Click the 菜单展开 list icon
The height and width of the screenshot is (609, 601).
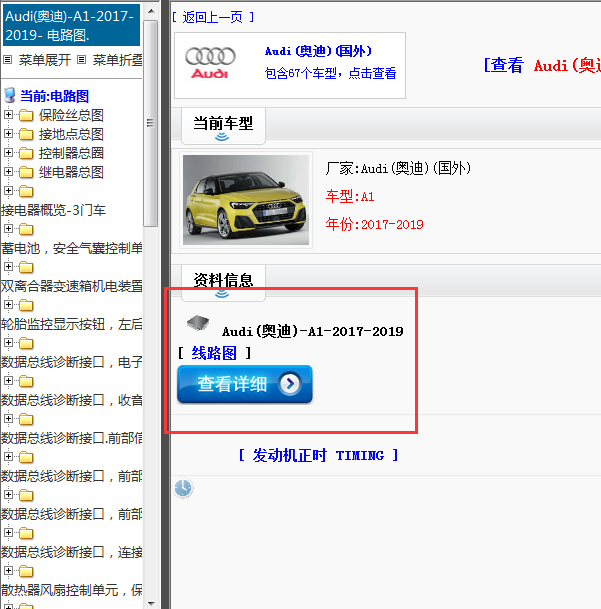click(7, 60)
